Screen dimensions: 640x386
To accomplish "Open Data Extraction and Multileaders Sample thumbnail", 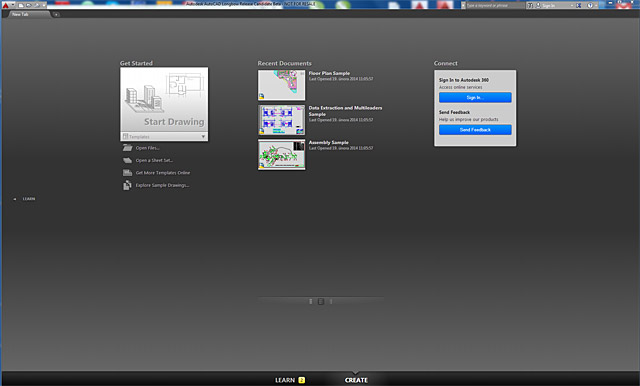I will coord(281,120).
